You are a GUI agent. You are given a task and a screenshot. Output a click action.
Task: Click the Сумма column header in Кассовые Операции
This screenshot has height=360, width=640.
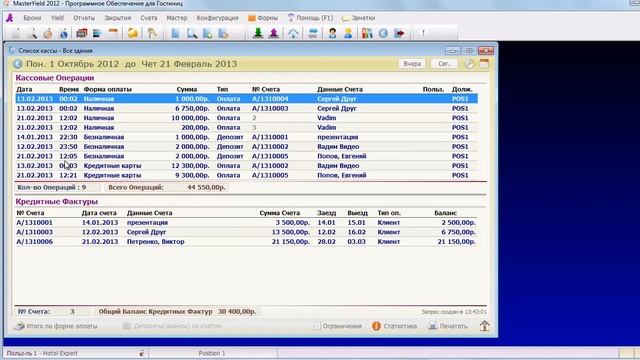(x=187, y=89)
